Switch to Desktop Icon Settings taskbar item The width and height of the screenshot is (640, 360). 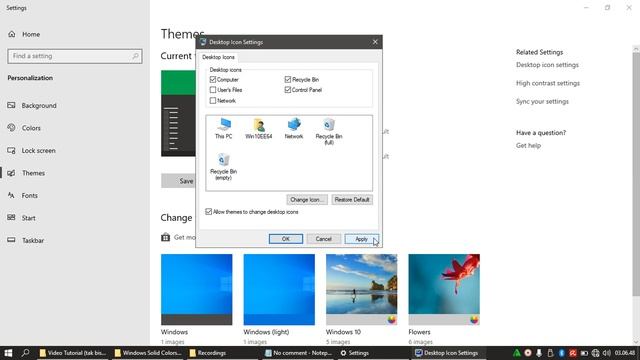click(x=447, y=353)
